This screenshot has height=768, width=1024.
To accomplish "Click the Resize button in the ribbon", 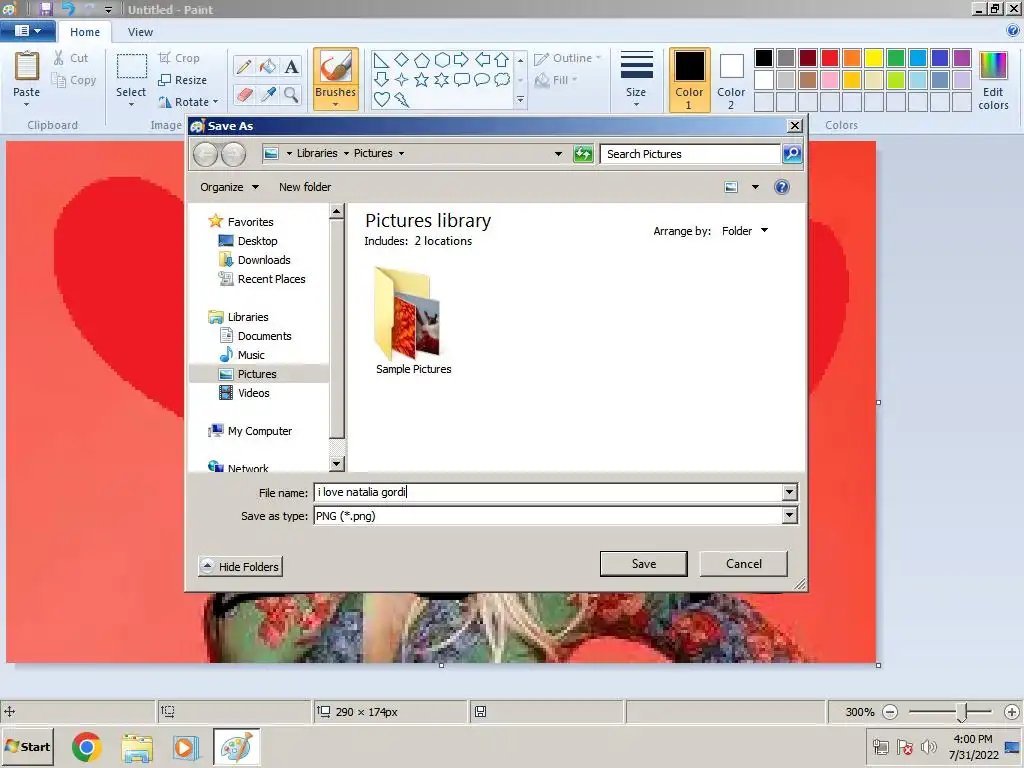I will click(183, 80).
